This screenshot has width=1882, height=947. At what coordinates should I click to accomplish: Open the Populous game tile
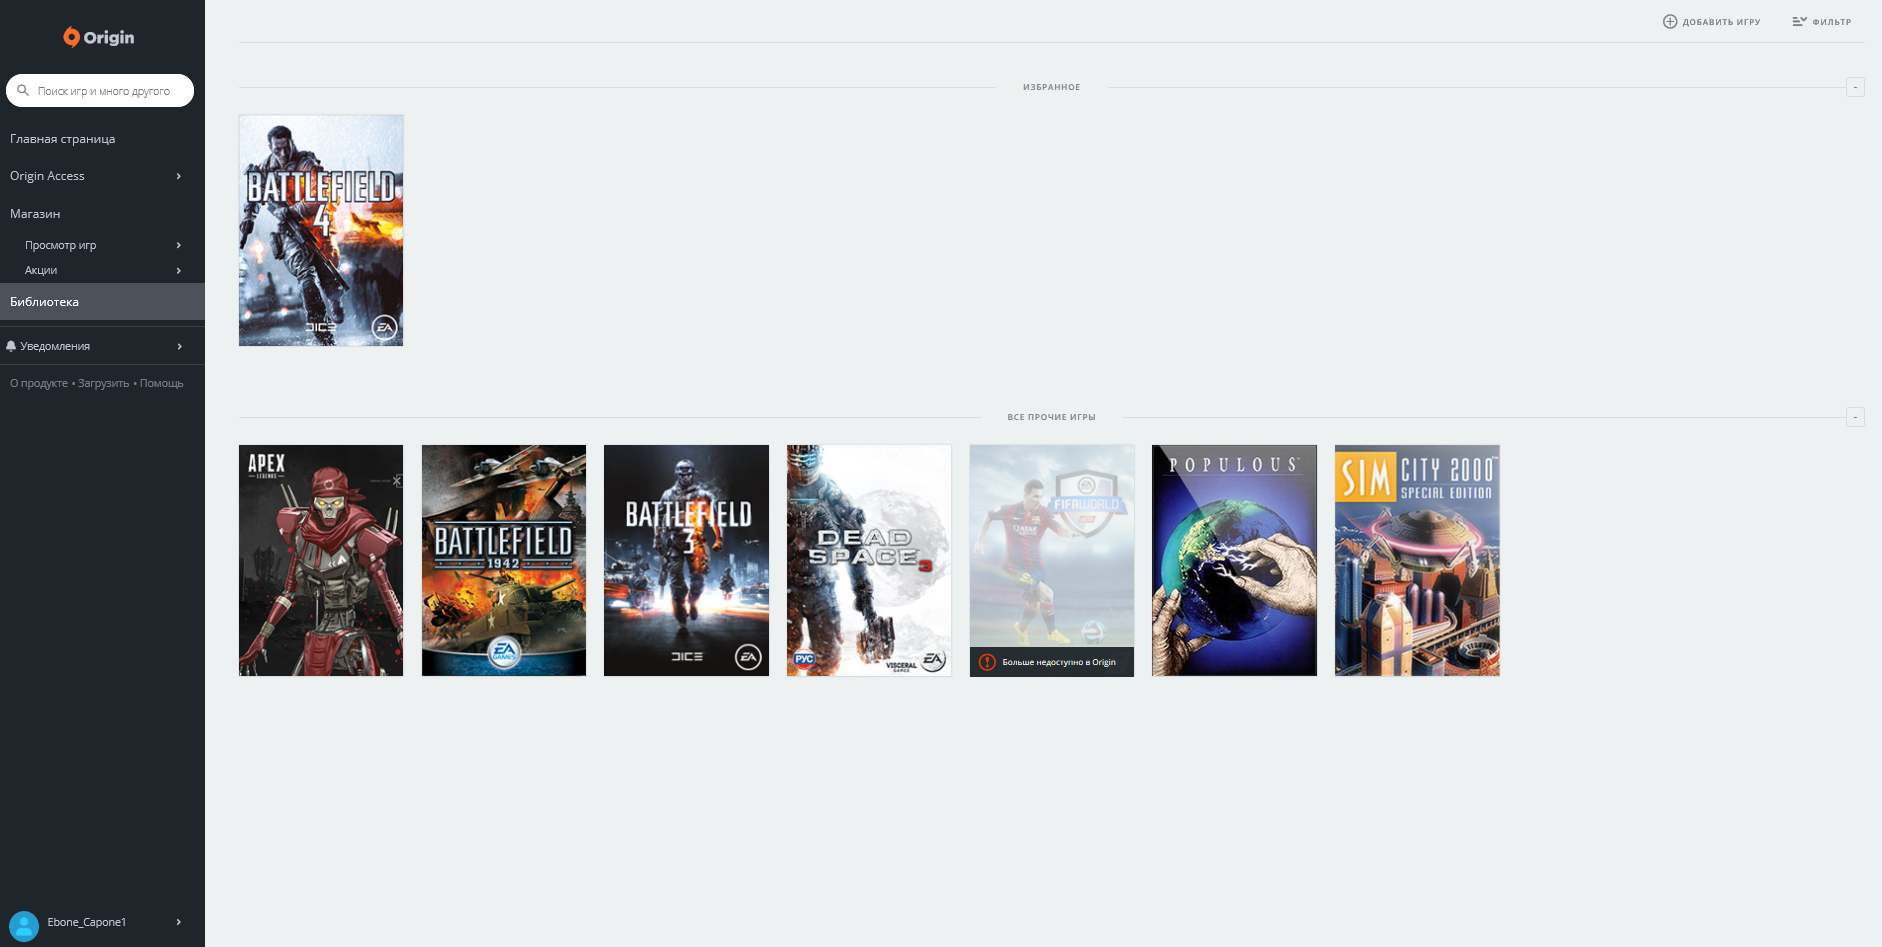pyautogui.click(x=1234, y=560)
